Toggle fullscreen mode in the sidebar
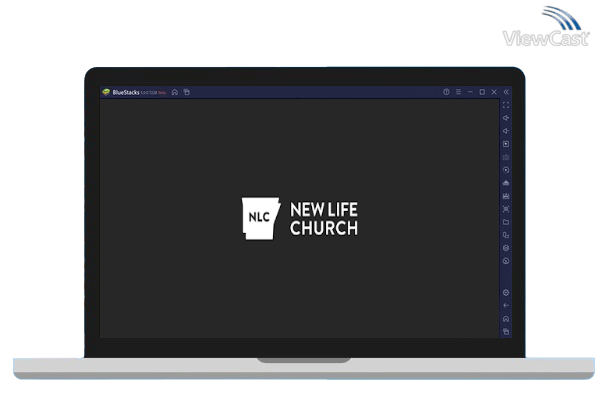 pyautogui.click(x=506, y=105)
